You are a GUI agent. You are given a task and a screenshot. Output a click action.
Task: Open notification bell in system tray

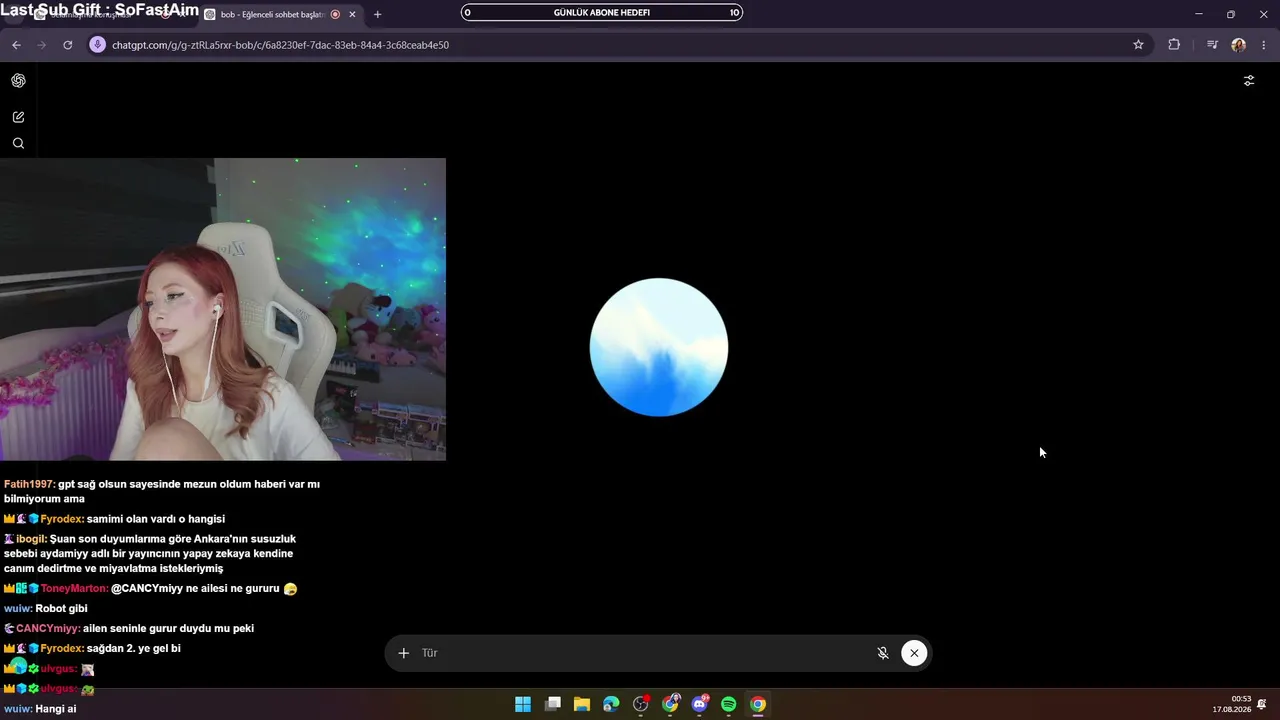1263,704
